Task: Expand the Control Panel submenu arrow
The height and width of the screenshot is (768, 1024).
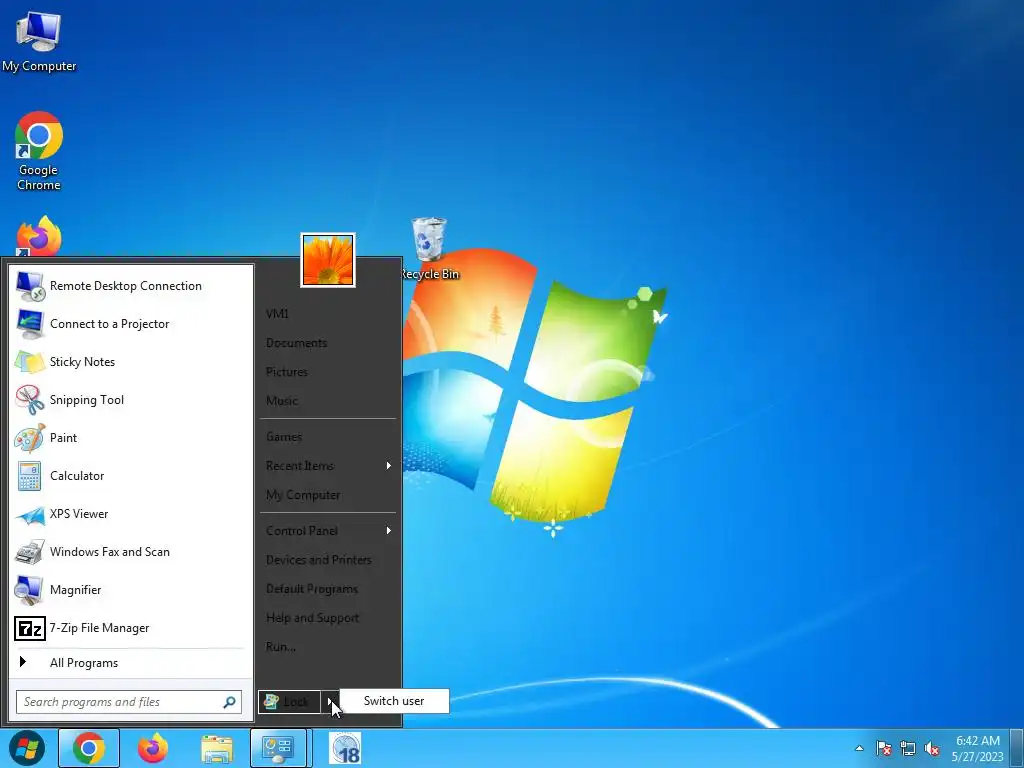Action: (389, 531)
